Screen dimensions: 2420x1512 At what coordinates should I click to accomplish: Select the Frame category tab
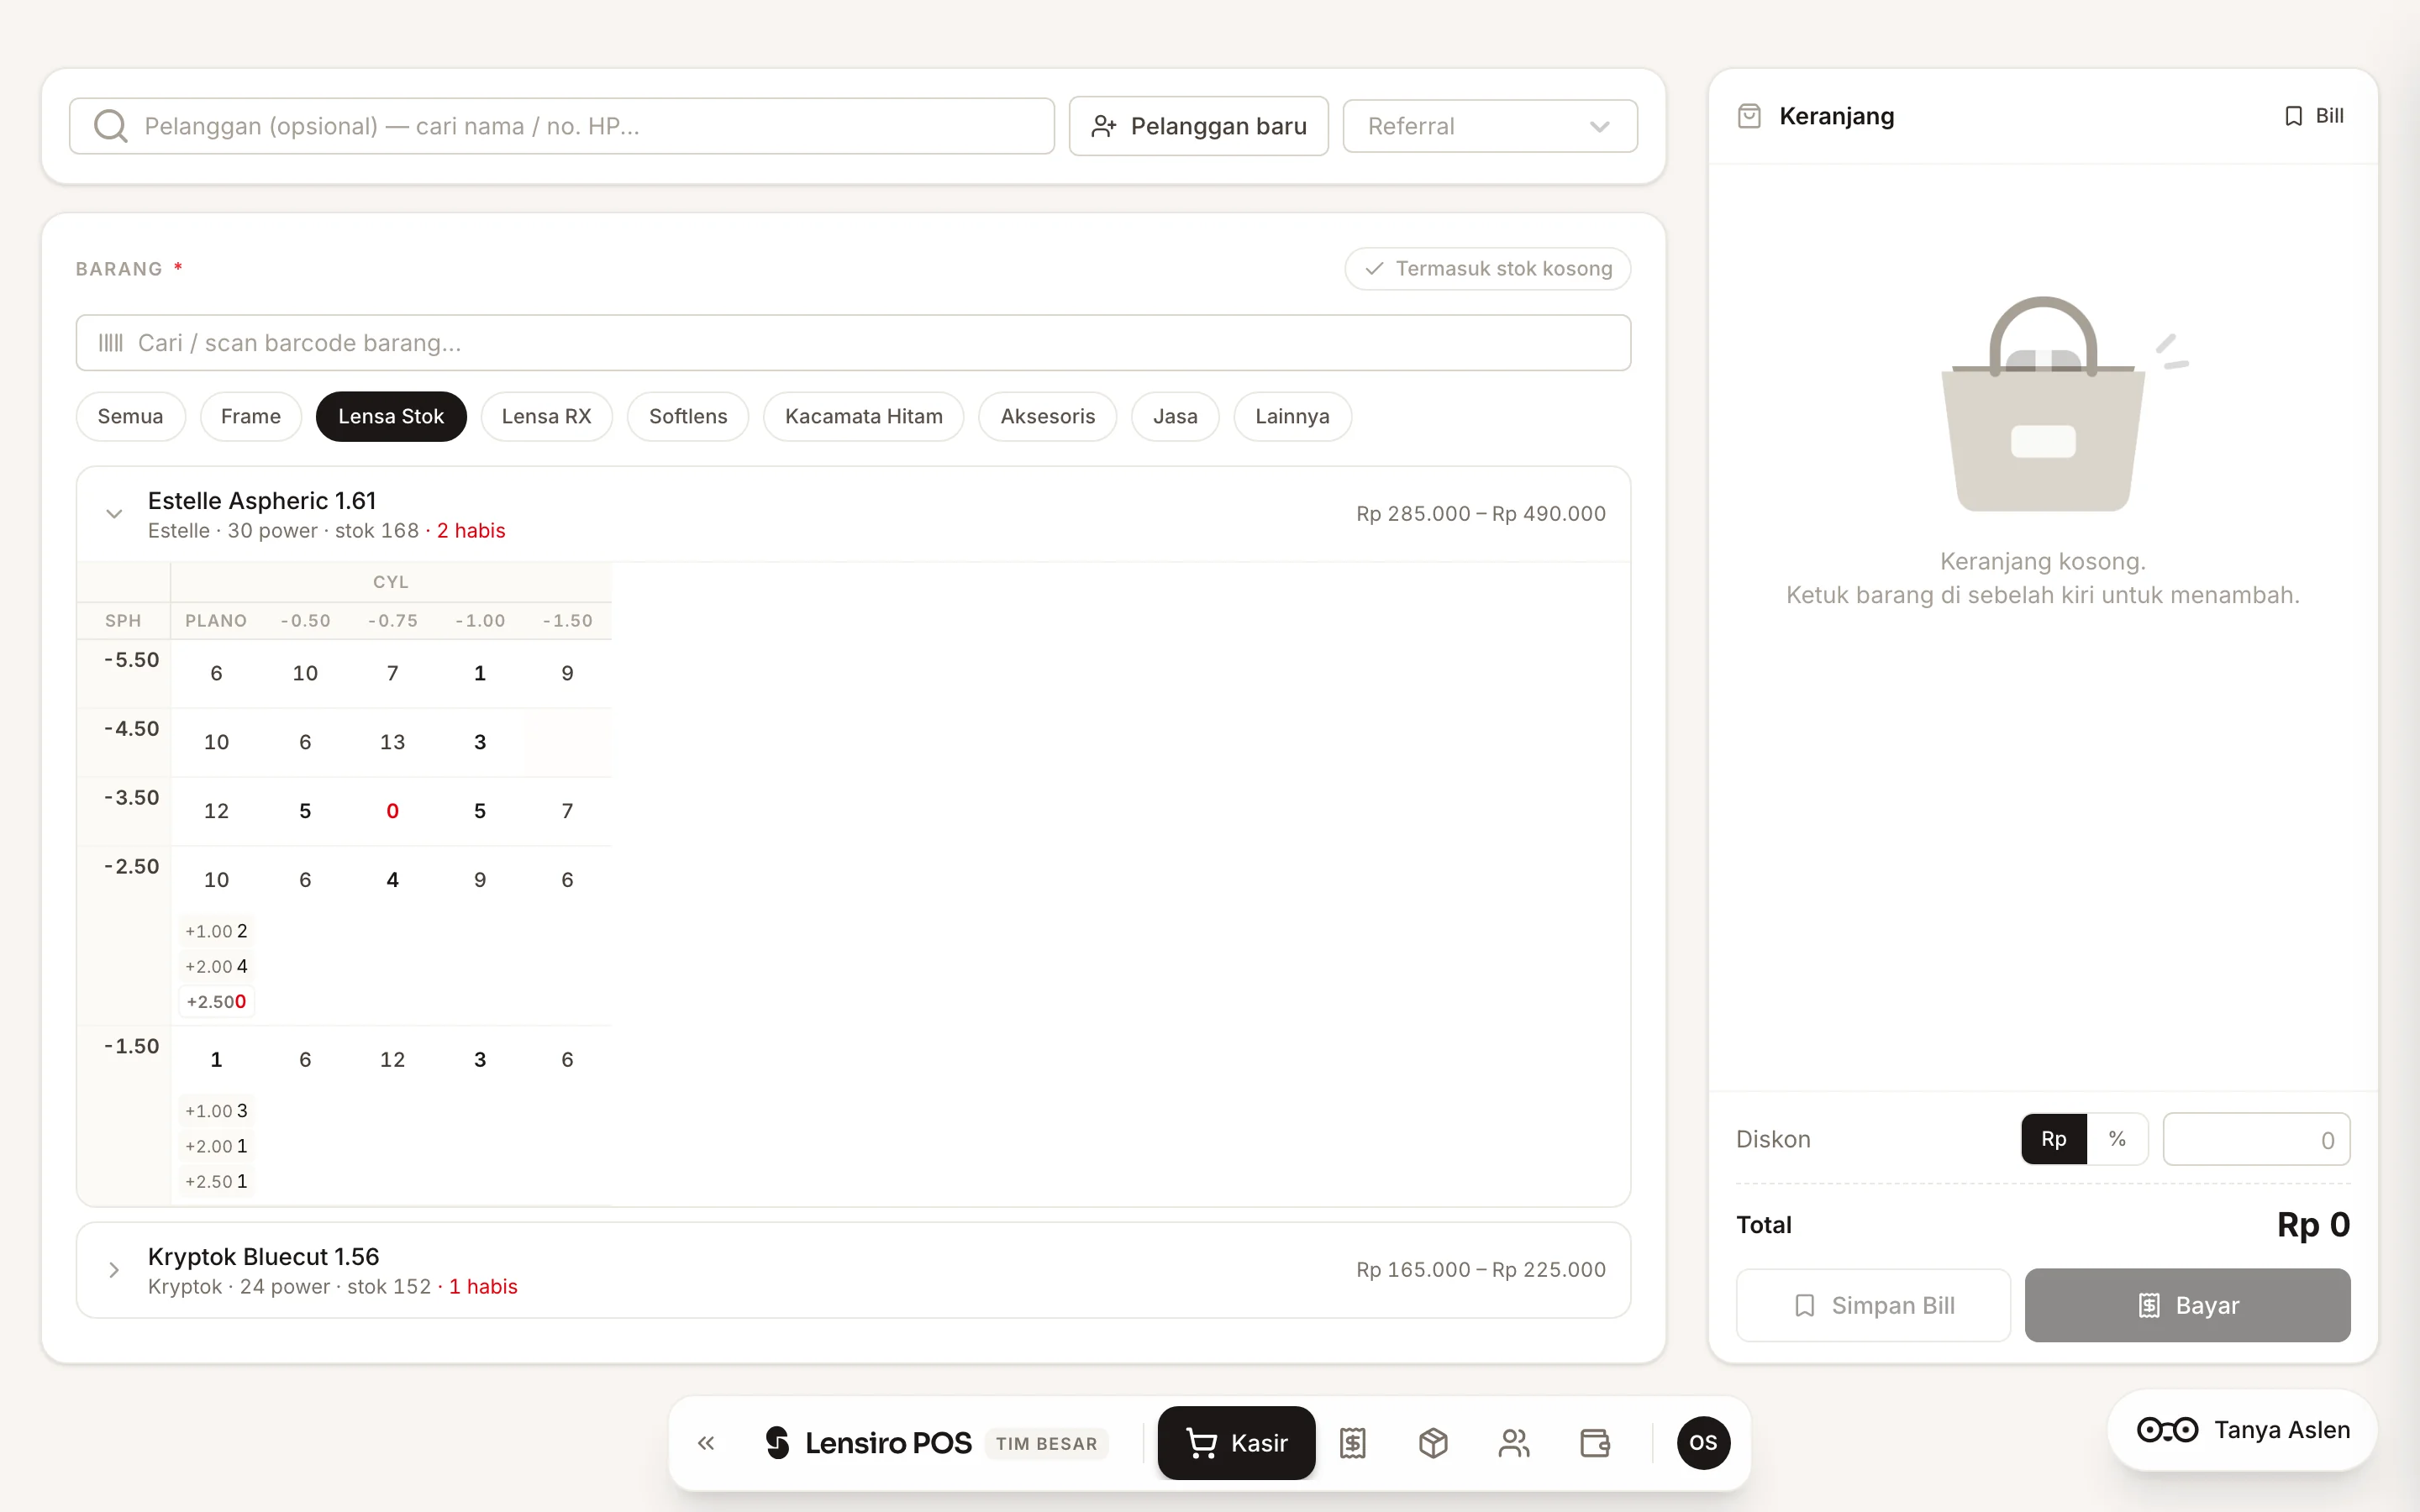point(250,416)
